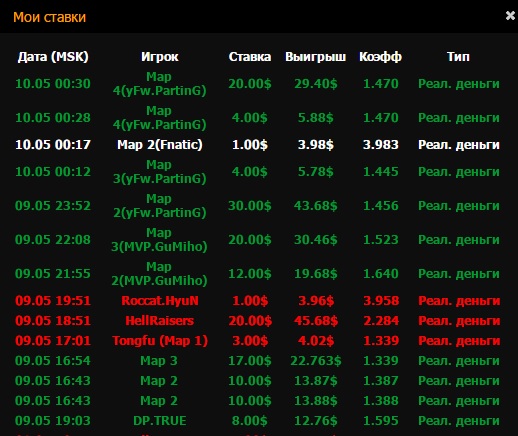Select the date 09.05 23:52

point(53,206)
